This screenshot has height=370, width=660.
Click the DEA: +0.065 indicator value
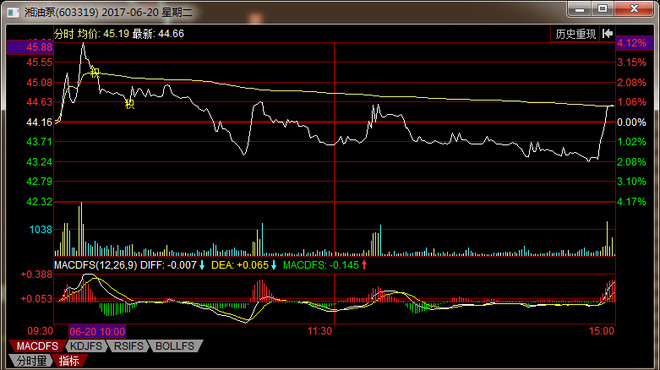240,265
